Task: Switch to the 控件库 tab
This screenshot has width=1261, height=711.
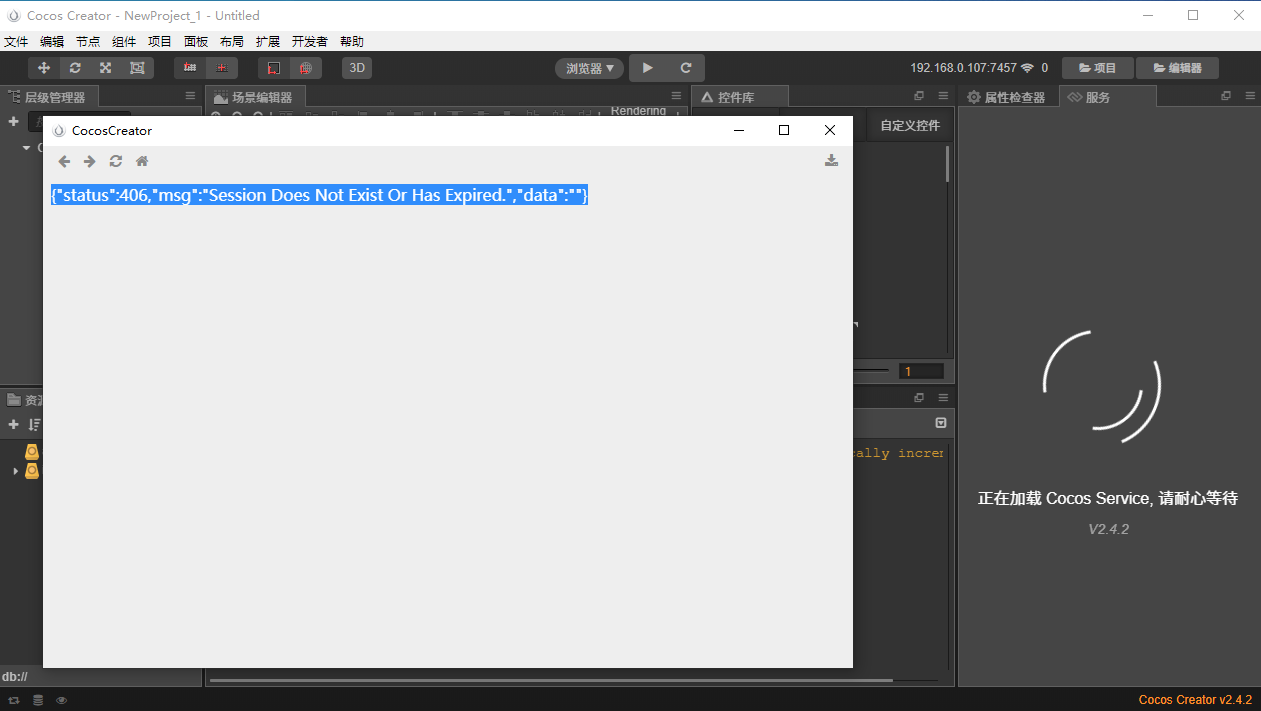Action: (x=738, y=97)
